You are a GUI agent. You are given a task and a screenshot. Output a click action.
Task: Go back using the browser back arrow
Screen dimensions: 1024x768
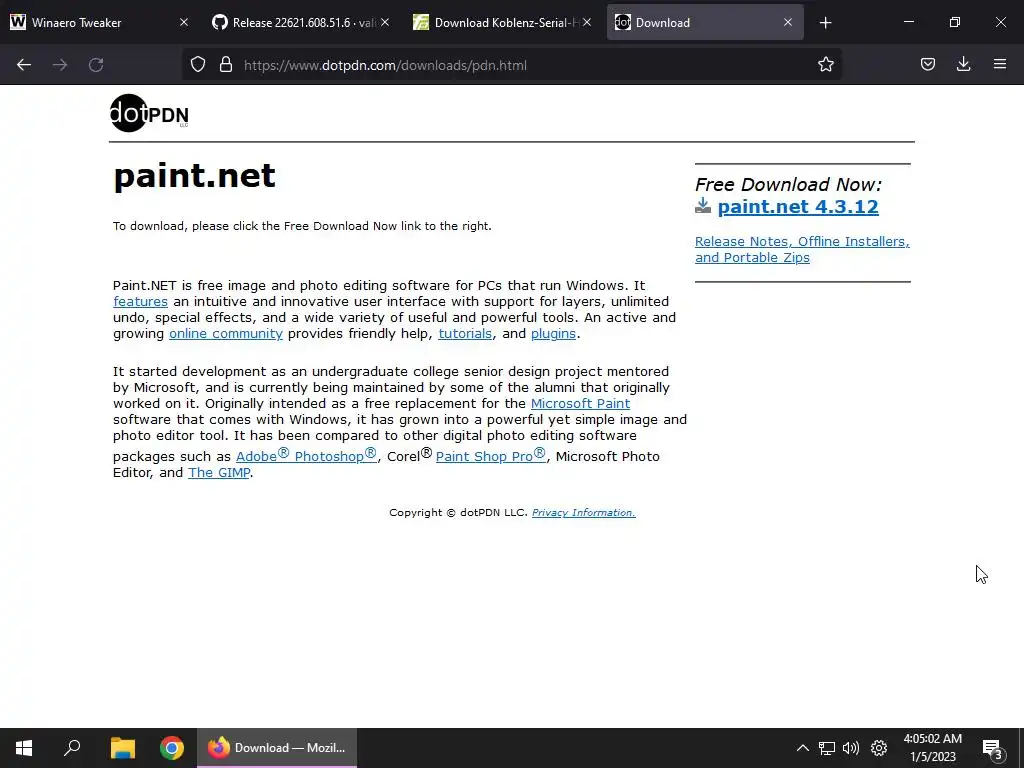click(24, 65)
